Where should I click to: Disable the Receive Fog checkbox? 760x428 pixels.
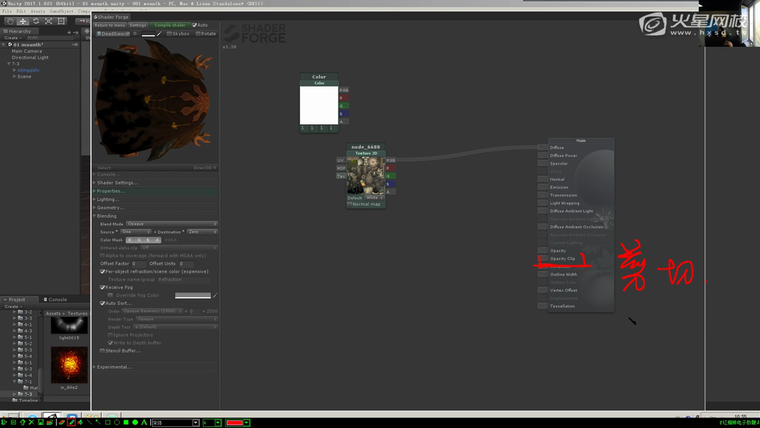tap(103, 287)
